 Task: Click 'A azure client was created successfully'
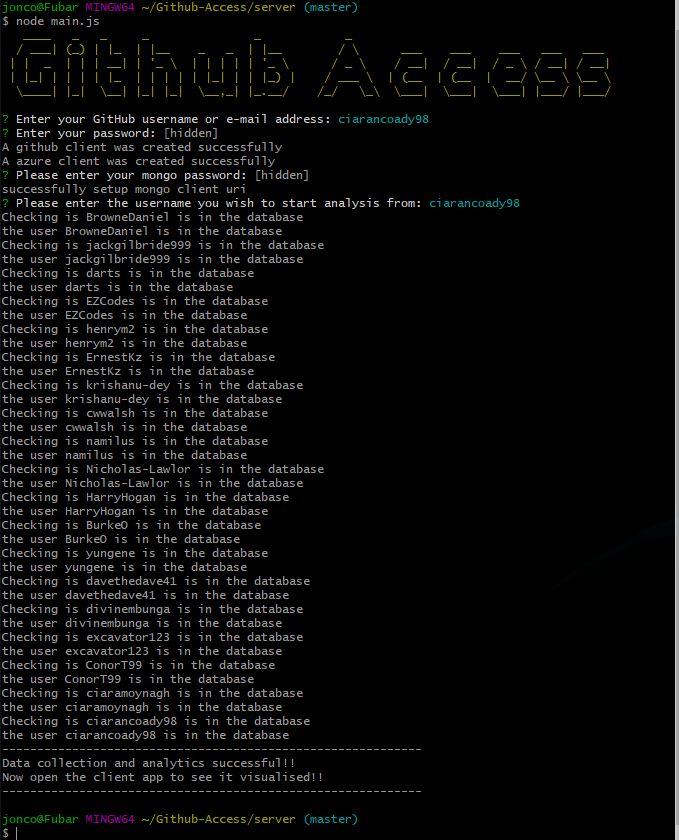[x=139, y=161]
